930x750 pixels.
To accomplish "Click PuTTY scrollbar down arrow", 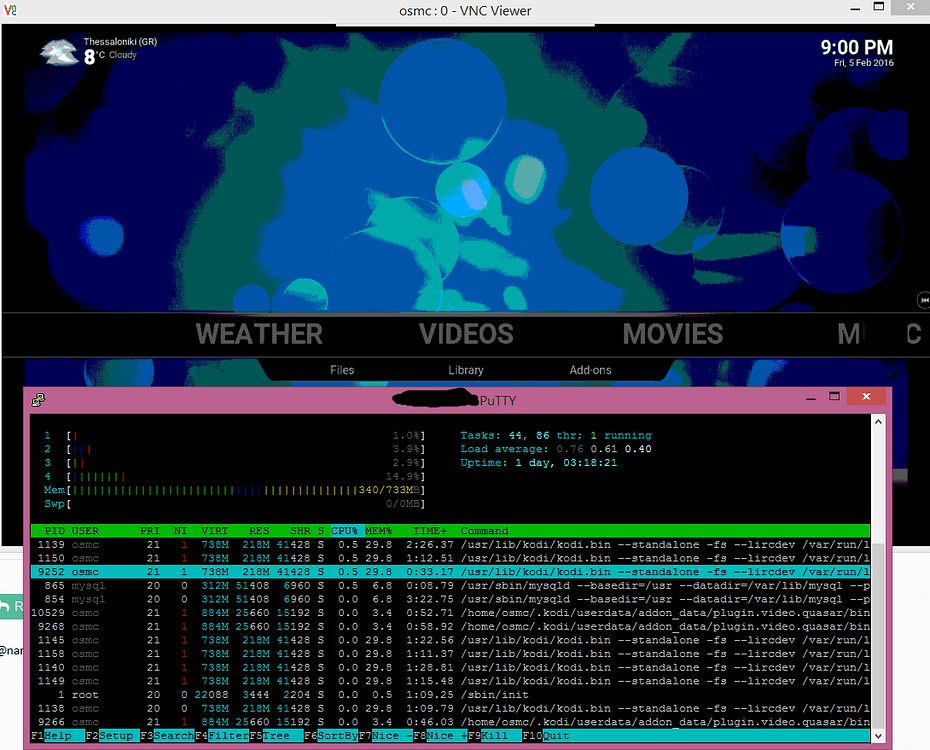I will pyautogui.click(x=878, y=736).
